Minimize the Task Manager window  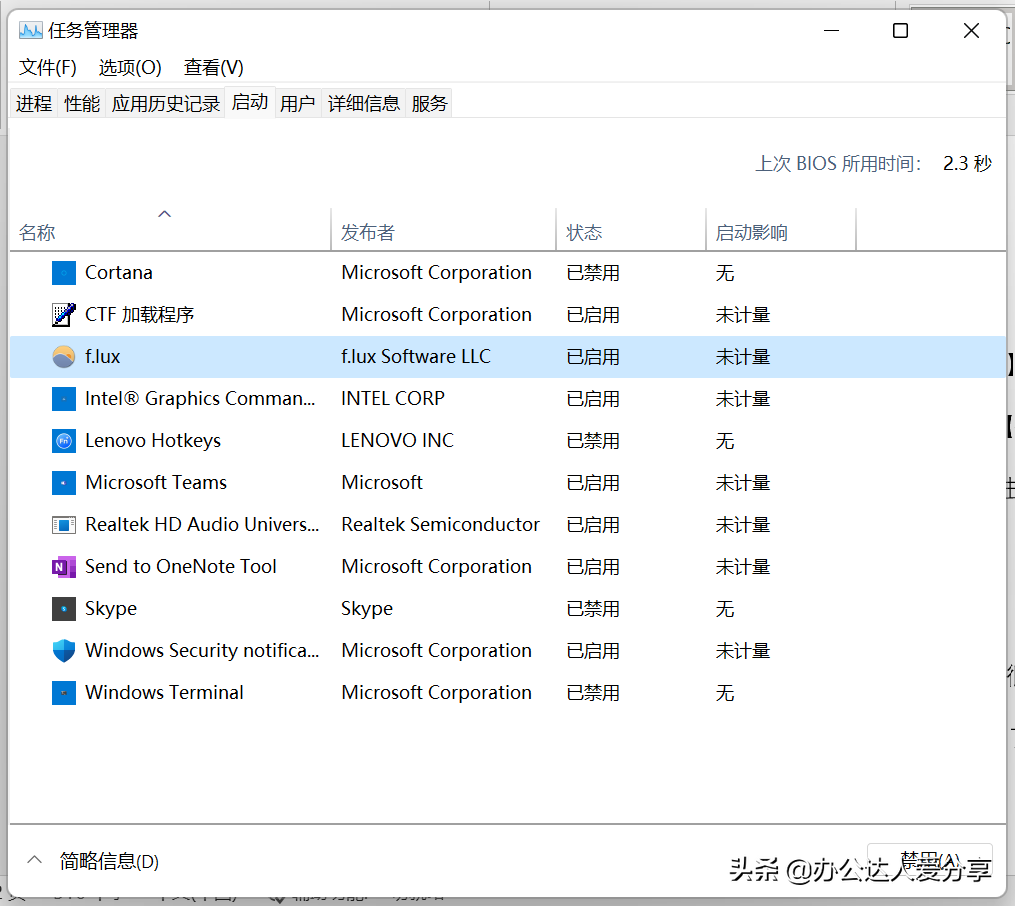pyautogui.click(x=831, y=30)
